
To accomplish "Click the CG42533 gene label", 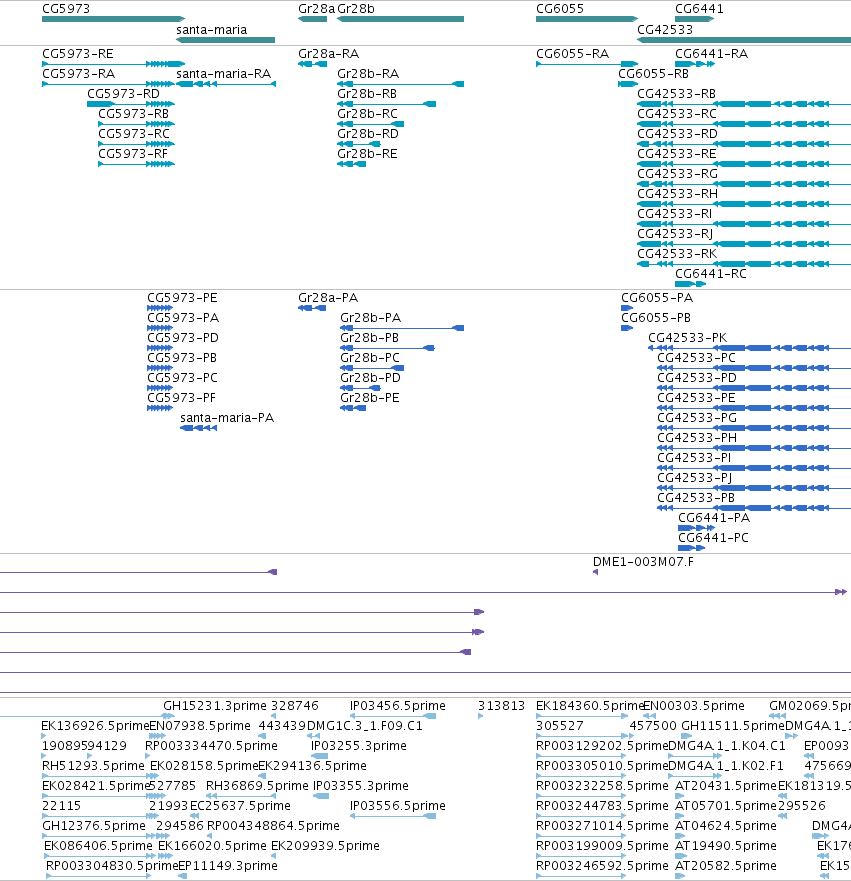I will coord(665,30).
